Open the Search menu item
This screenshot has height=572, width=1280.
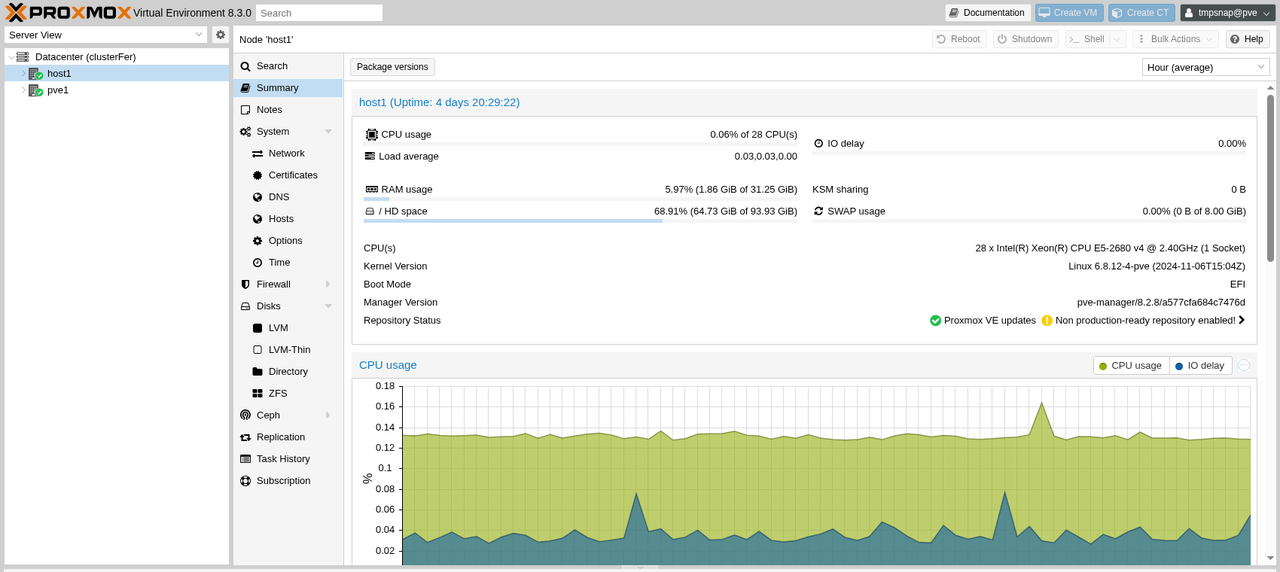288,66
